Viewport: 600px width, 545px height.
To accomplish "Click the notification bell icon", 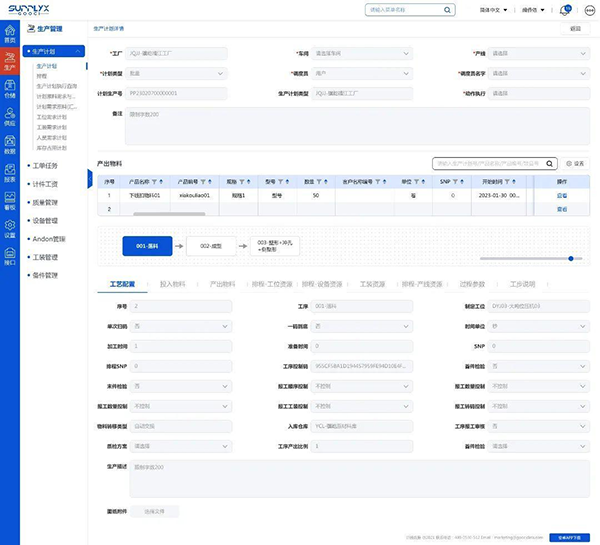I will pos(565,10).
